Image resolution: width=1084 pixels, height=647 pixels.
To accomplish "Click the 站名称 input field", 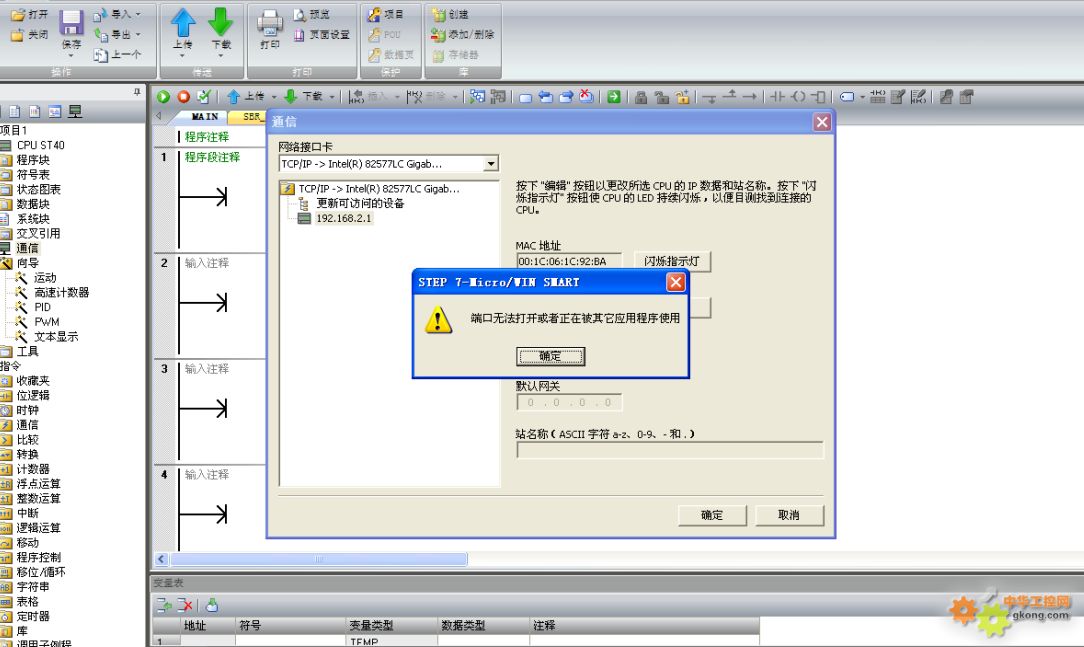I will coord(670,451).
